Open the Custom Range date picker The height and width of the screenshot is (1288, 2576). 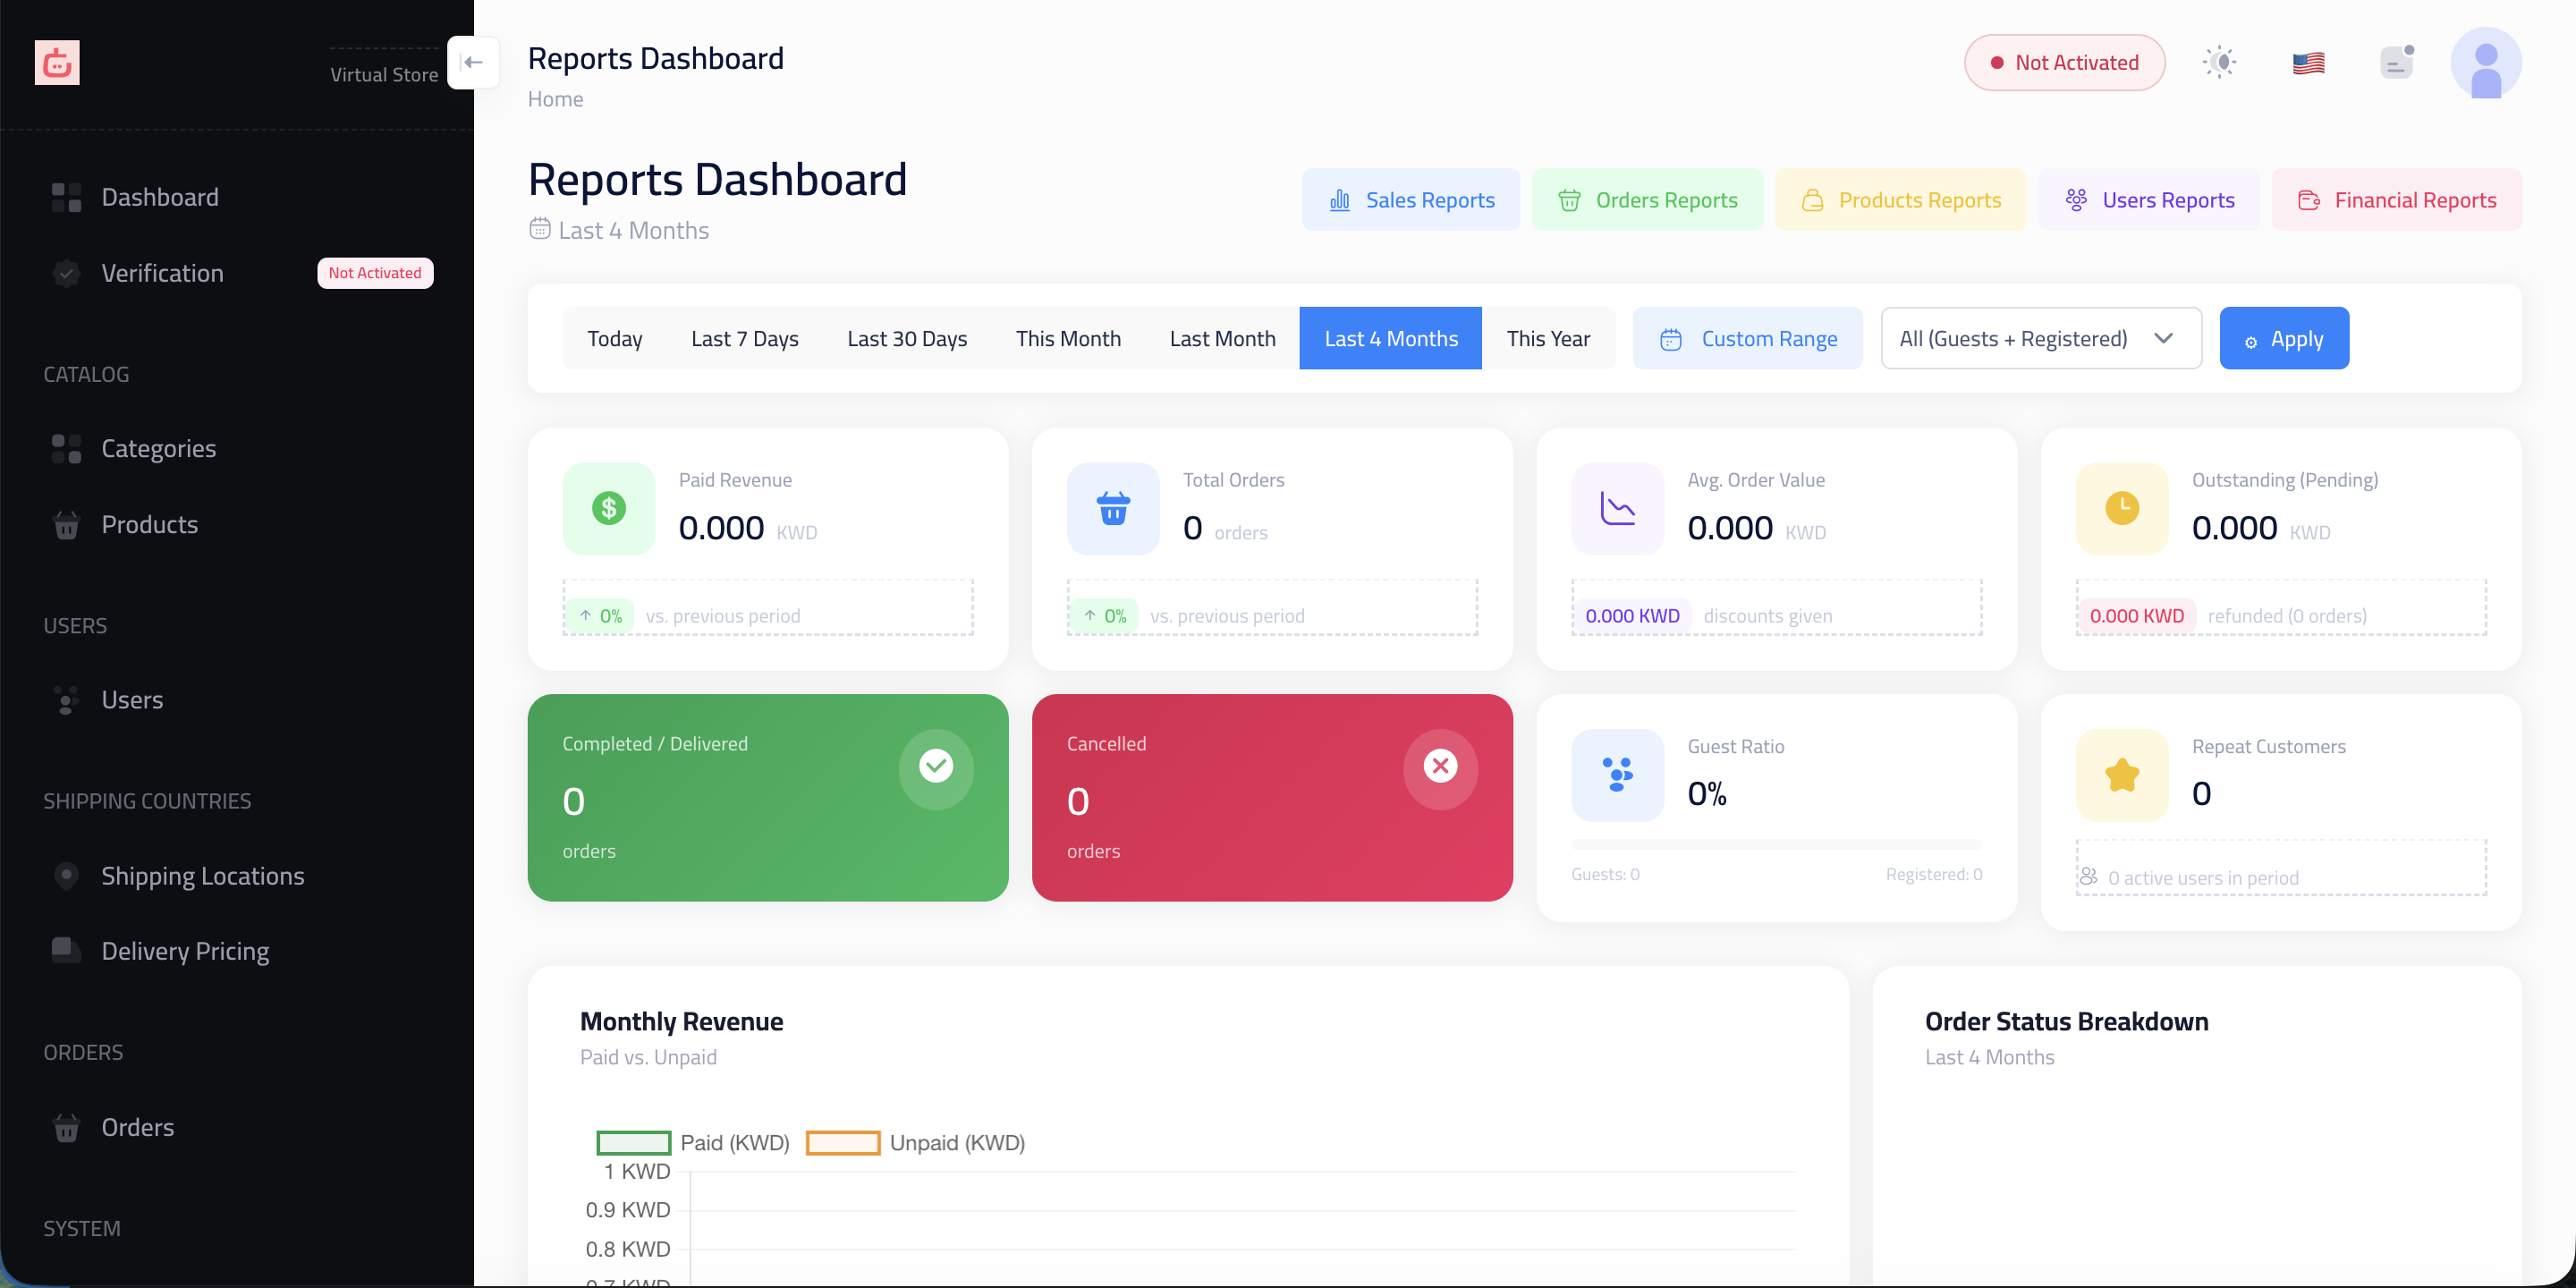pos(1747,338)
